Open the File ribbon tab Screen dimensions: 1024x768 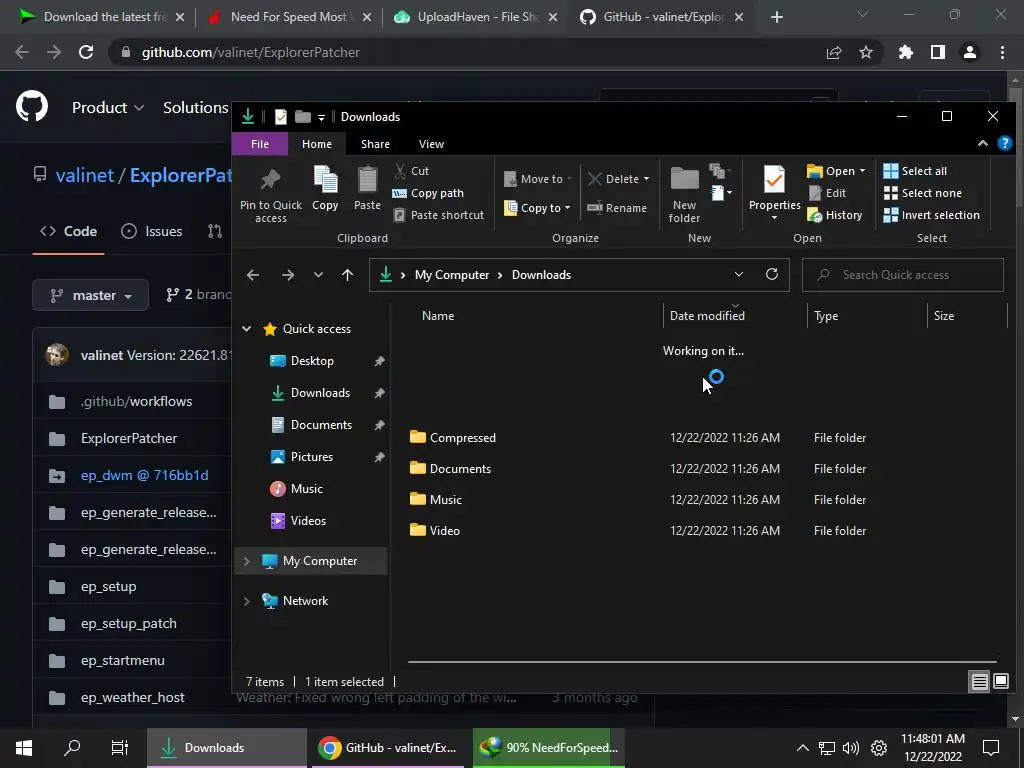point(260,144)
